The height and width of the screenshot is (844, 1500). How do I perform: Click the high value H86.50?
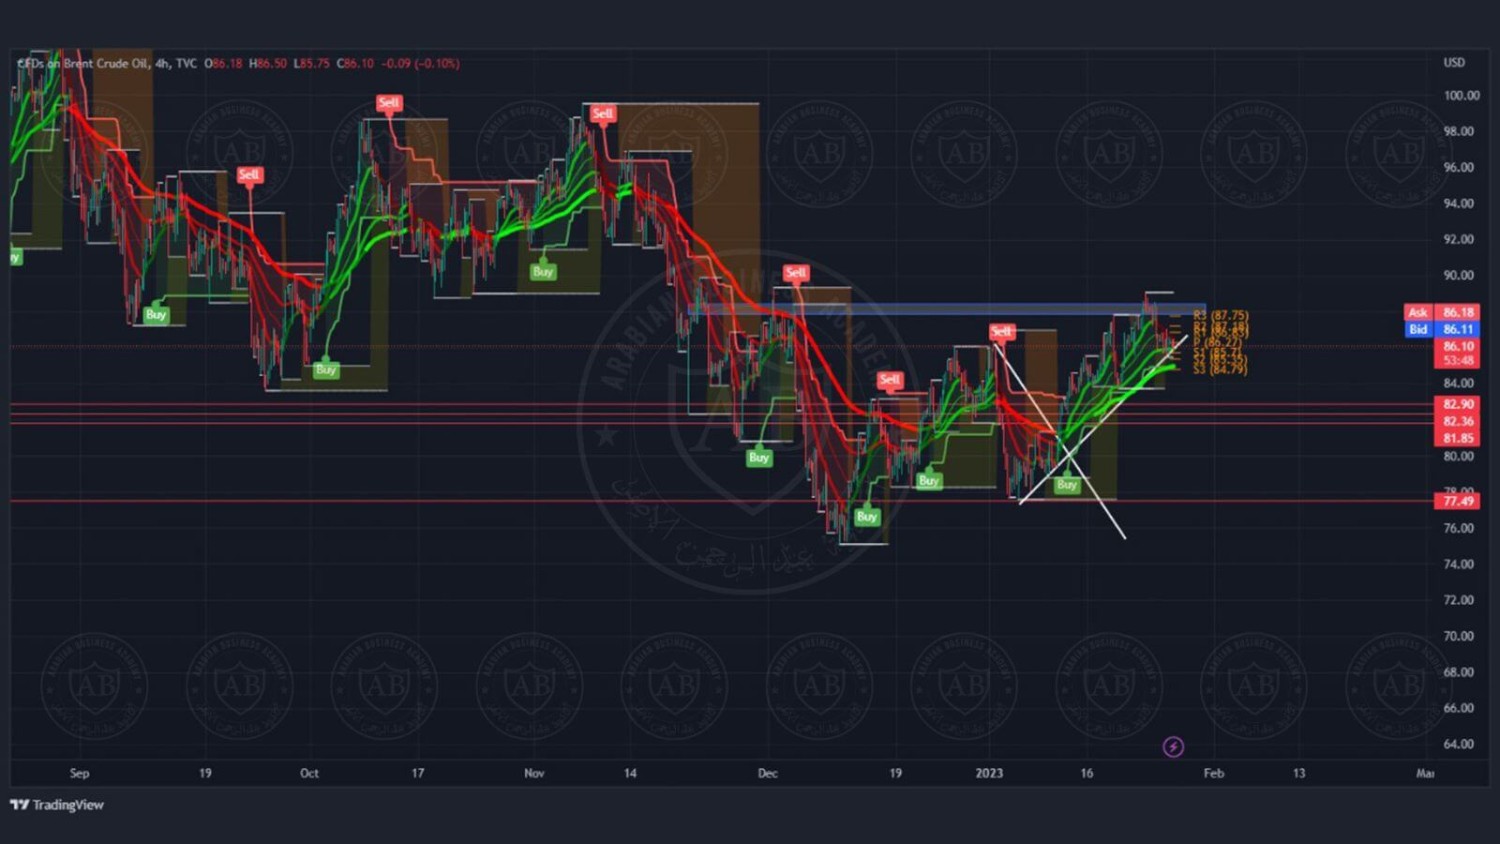(x=268, y=63)
